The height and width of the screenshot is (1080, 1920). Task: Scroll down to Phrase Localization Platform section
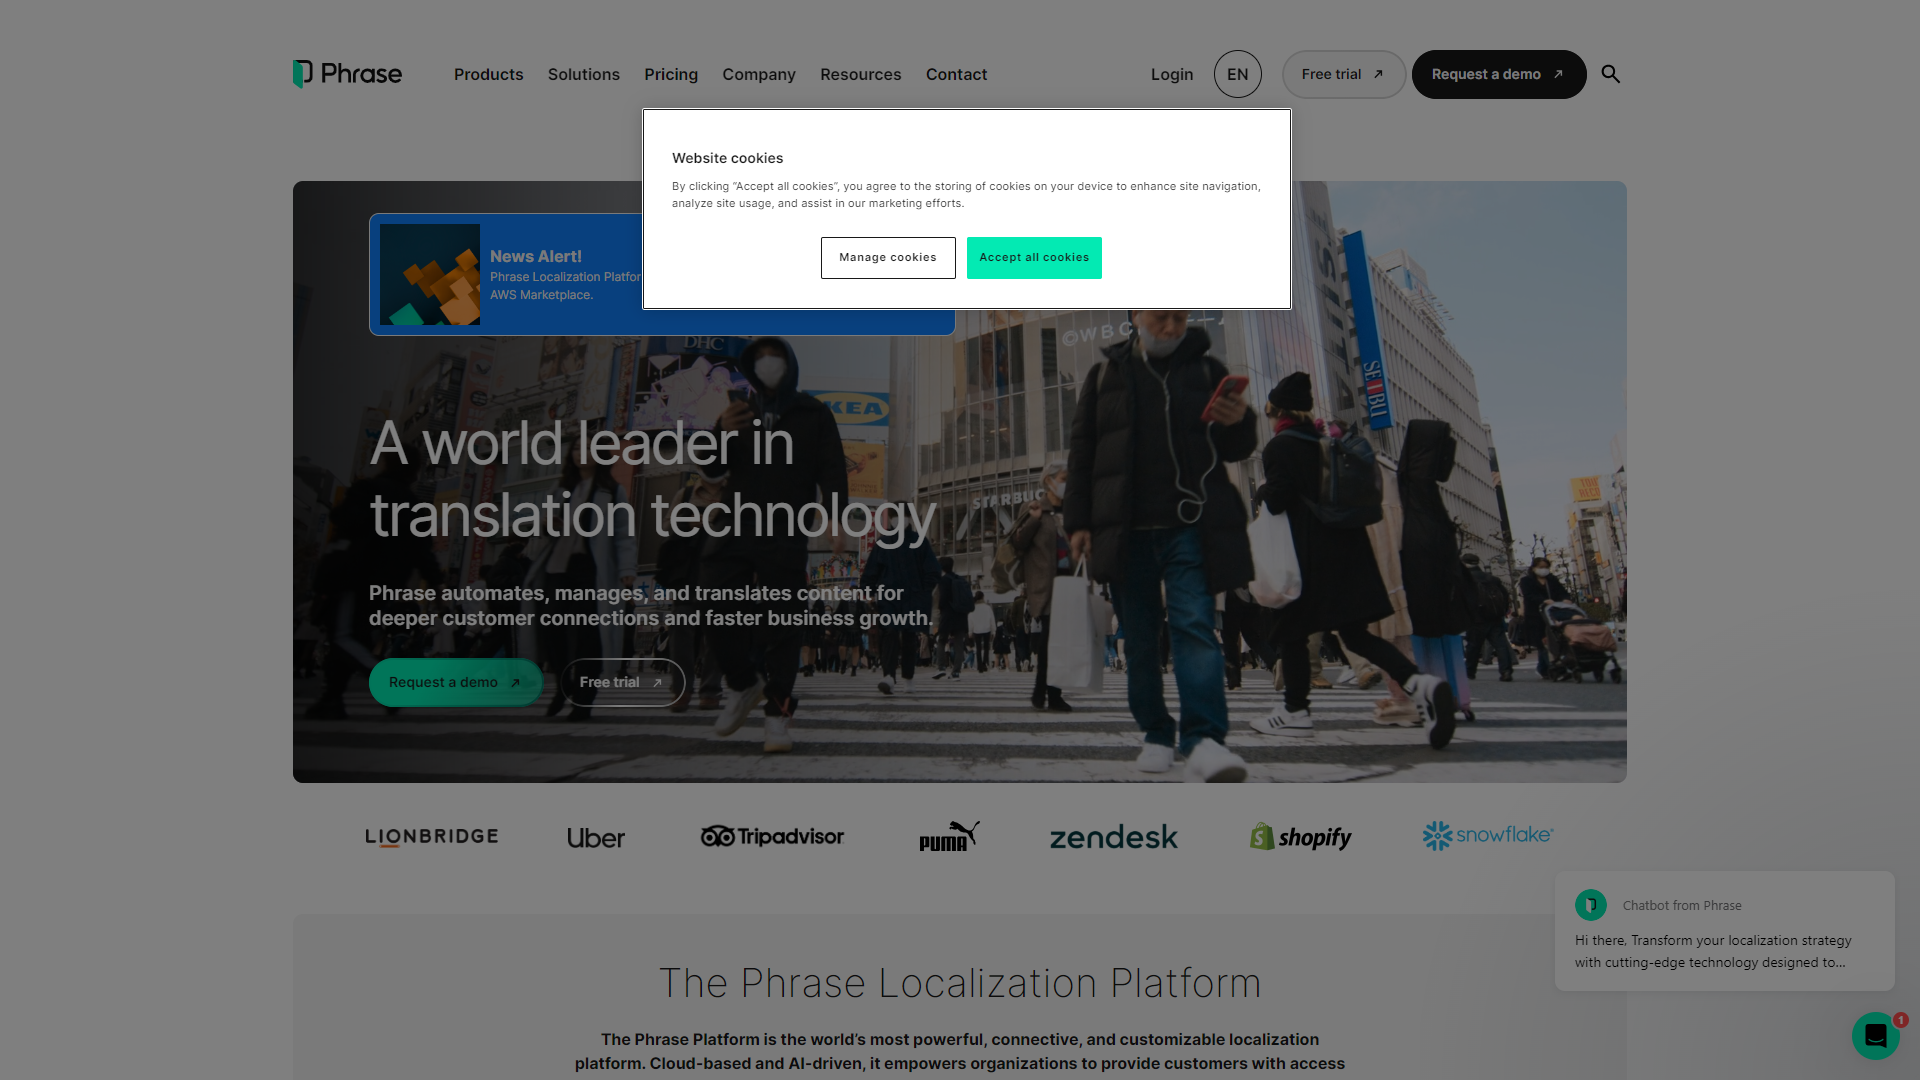pos(960,982)
